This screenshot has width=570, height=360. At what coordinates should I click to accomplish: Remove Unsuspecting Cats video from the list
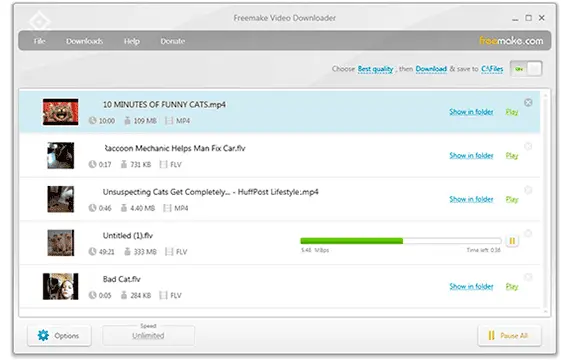coord(528,190)
